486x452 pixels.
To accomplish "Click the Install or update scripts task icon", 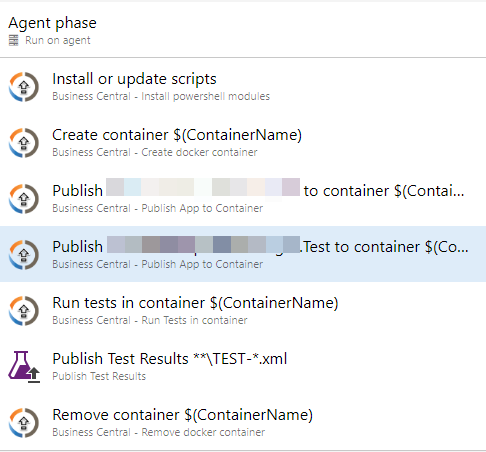I will tap(24, 87).
